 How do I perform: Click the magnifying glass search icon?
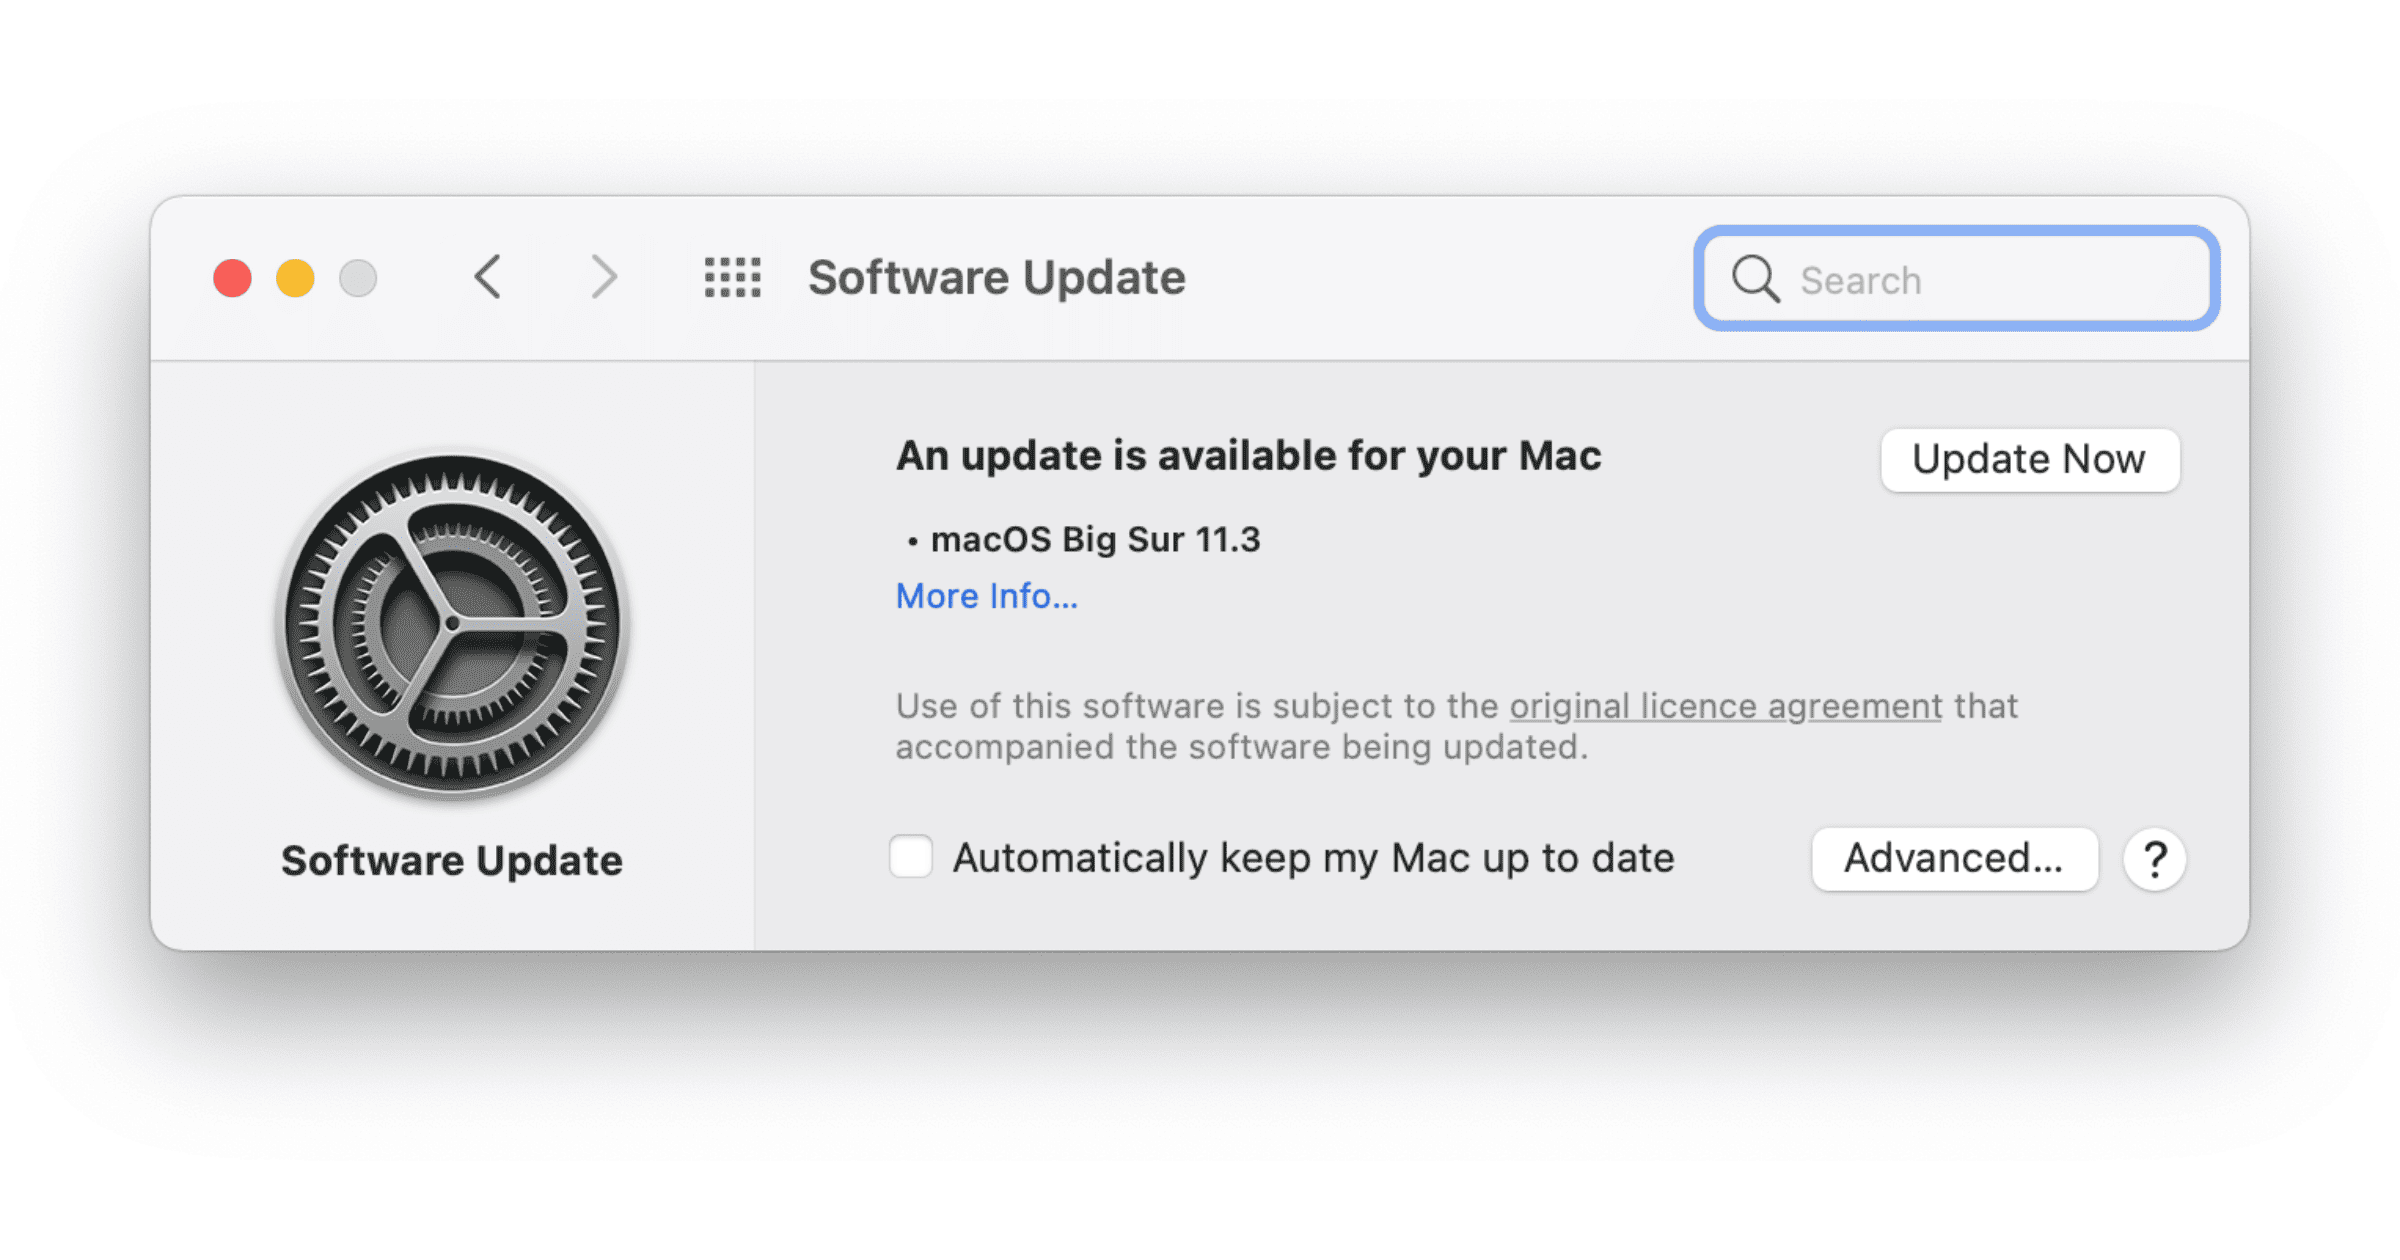coord(1755,279)
